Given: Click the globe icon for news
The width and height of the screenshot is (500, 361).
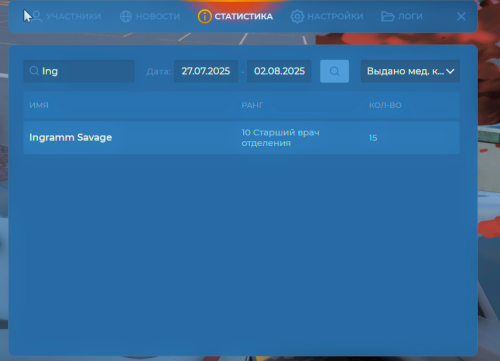Looking at the screenshot, I should (126, 16).
